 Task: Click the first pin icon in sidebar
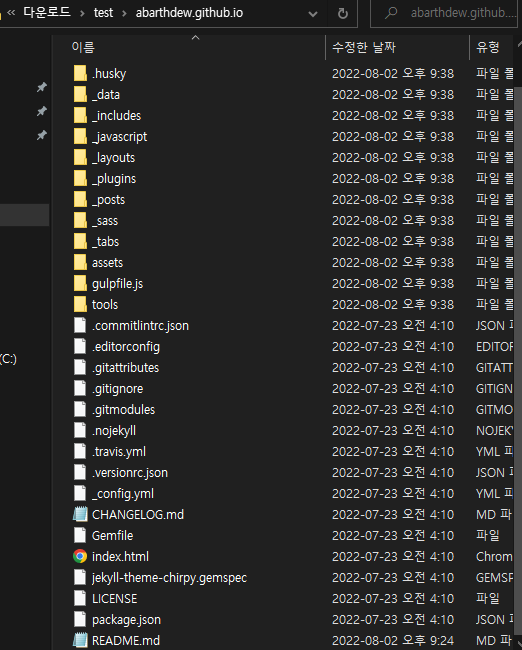pos(41,87)
